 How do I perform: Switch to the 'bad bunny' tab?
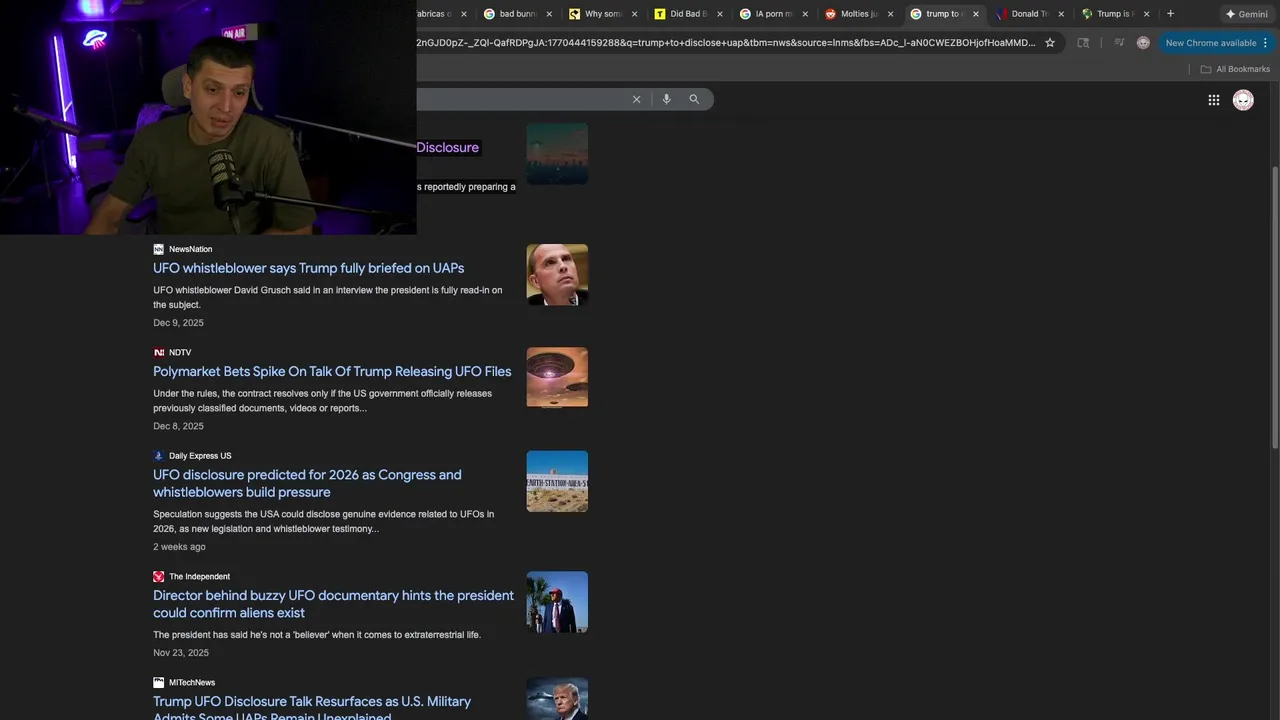click(x=518, y=14)
